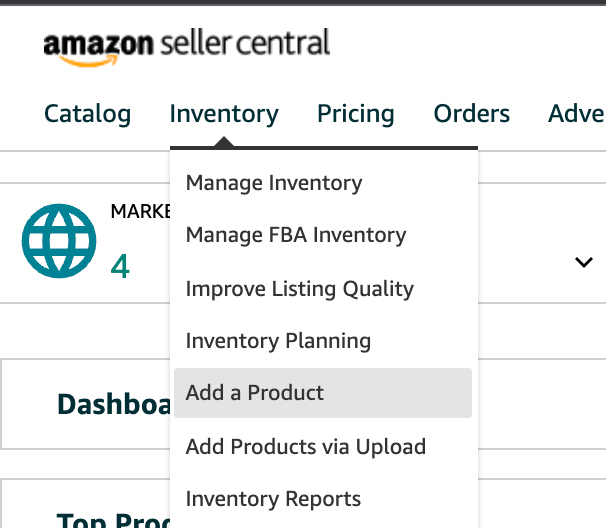Screen dimensions: 606x528
Task: Open the Inventory menu
Action: [x=224, y=114]
